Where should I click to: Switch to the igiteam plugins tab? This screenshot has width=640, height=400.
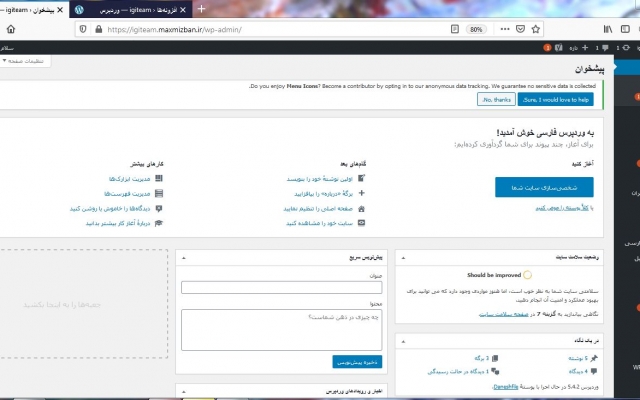pos(131,10)
